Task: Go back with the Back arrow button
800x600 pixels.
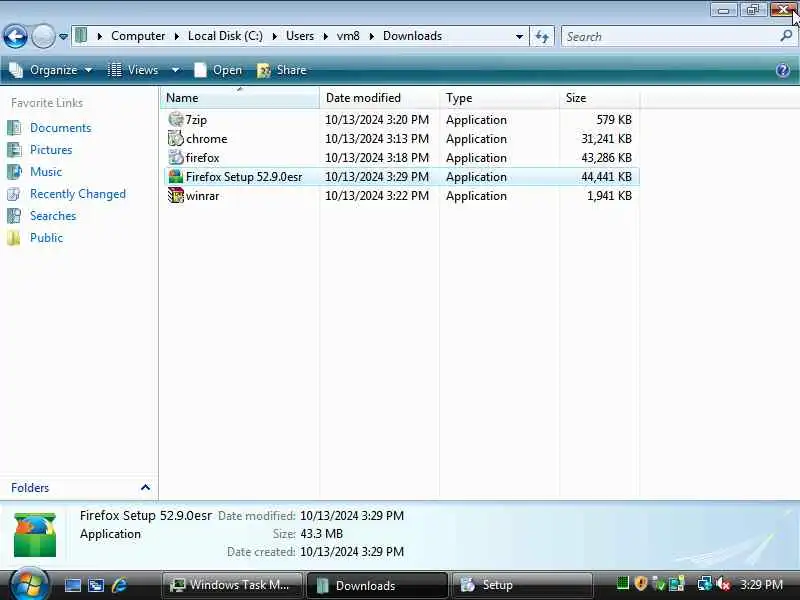Action: tap(15, 36)
